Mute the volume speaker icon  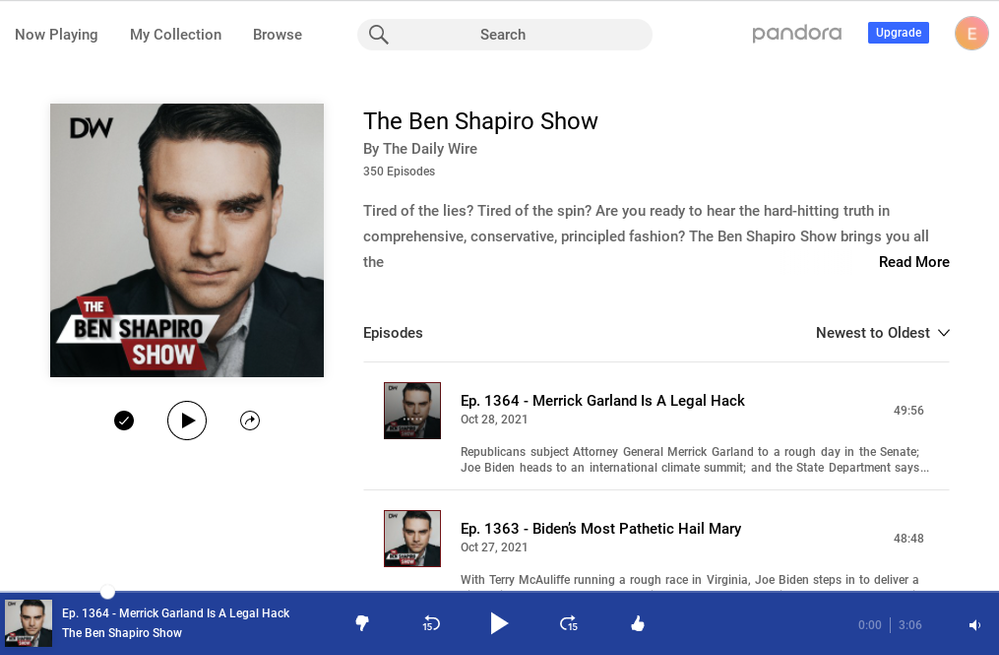click(974, 625)
